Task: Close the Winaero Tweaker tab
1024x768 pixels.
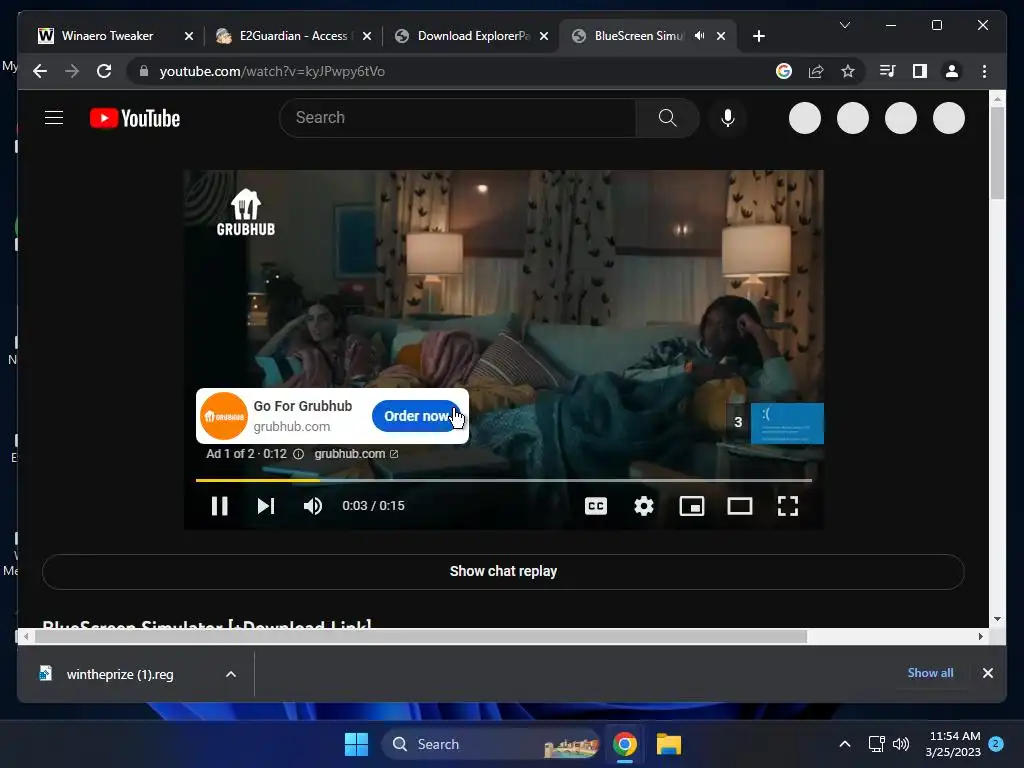Action: [x=189, y=36]
